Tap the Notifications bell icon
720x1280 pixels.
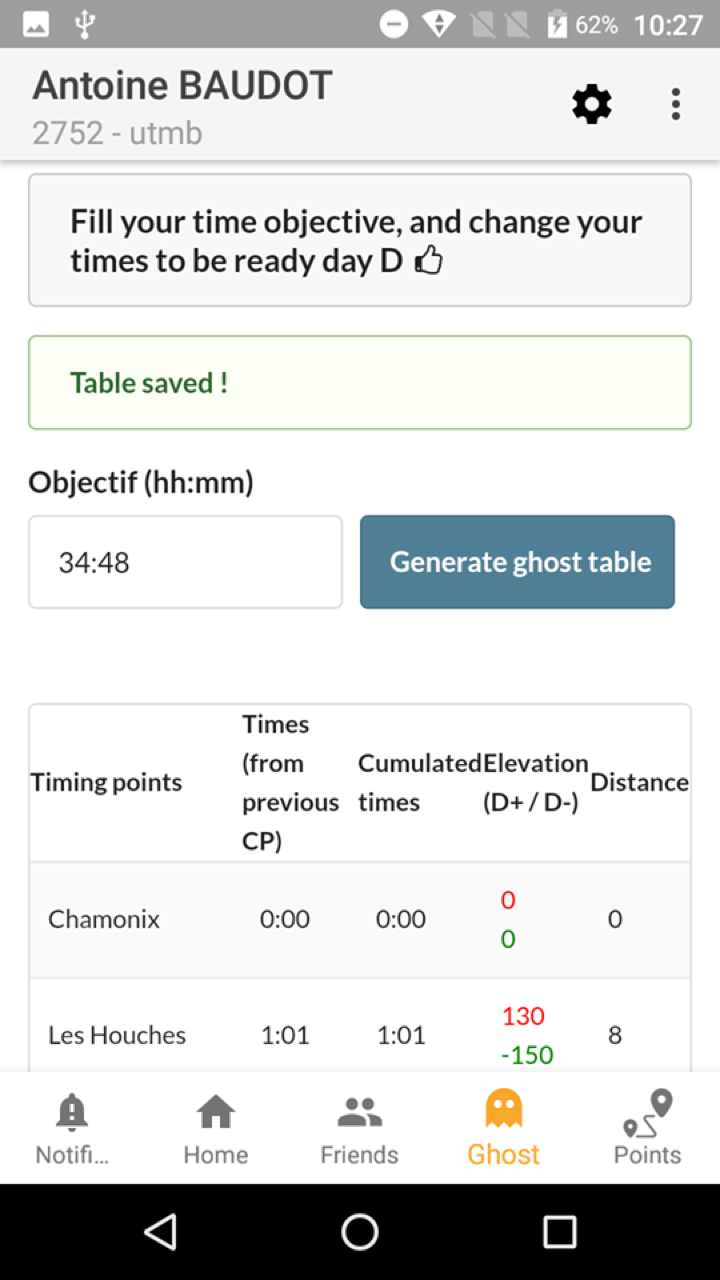[72, 1111]
